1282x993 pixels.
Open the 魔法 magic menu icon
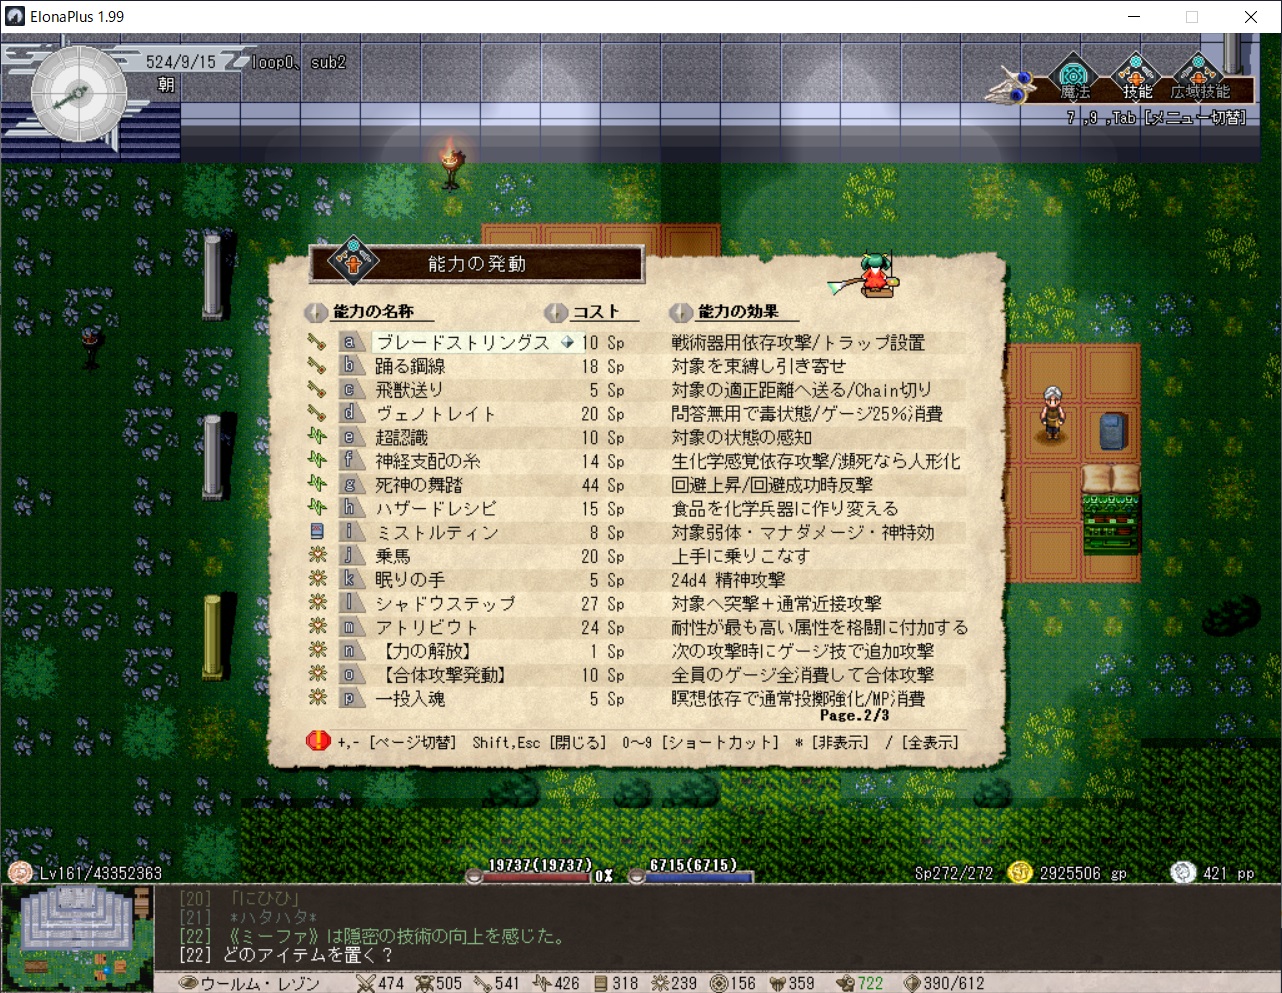tap(1074, 78)
